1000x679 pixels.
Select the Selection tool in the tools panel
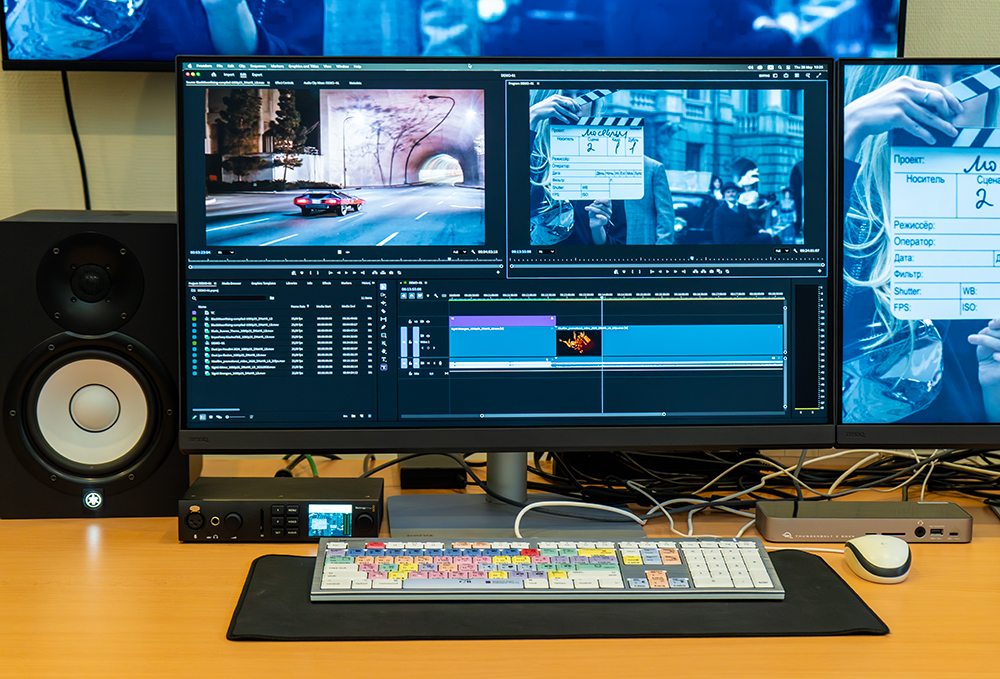pos(383,286)
